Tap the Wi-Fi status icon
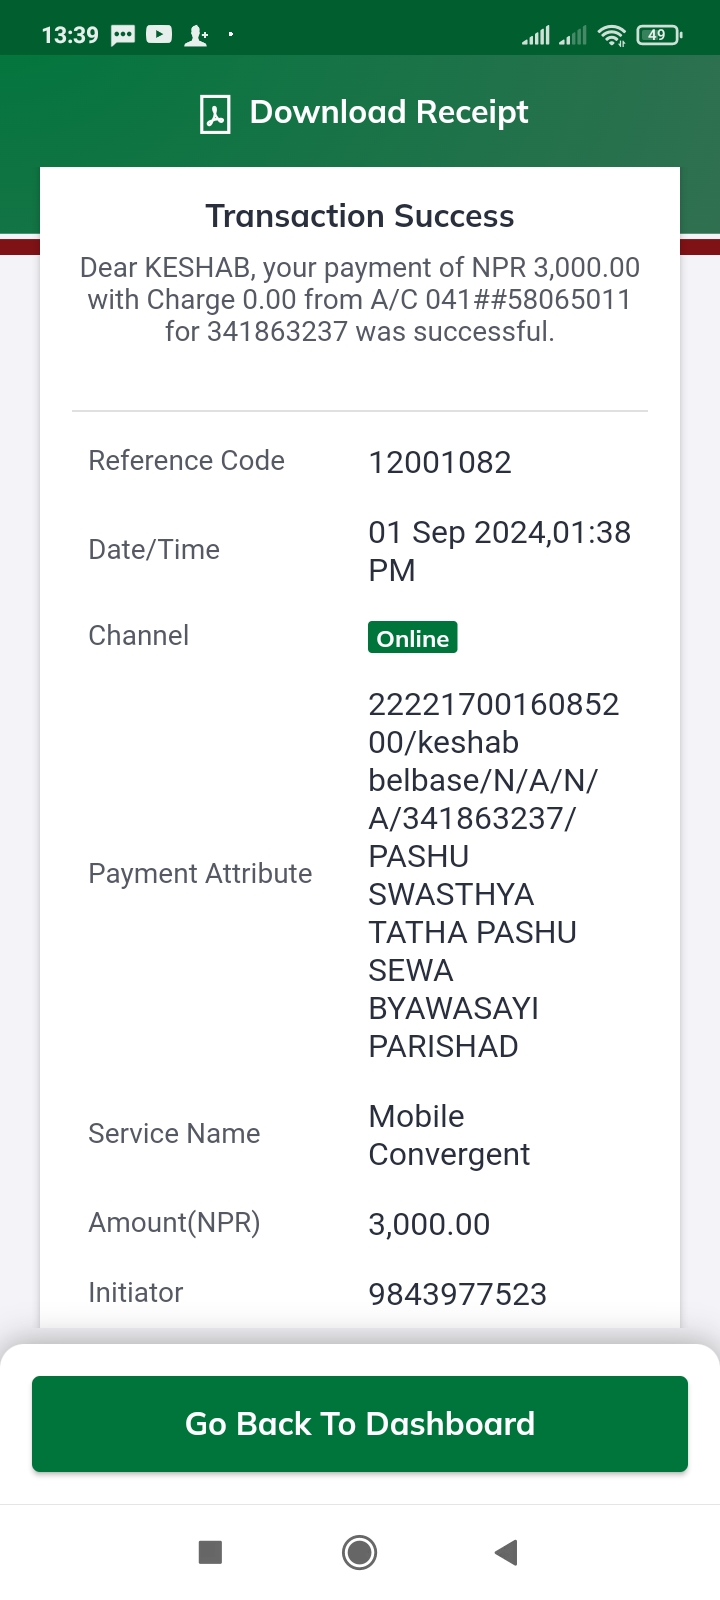This screenshot has height=1600, width=720. pos(611,36)
